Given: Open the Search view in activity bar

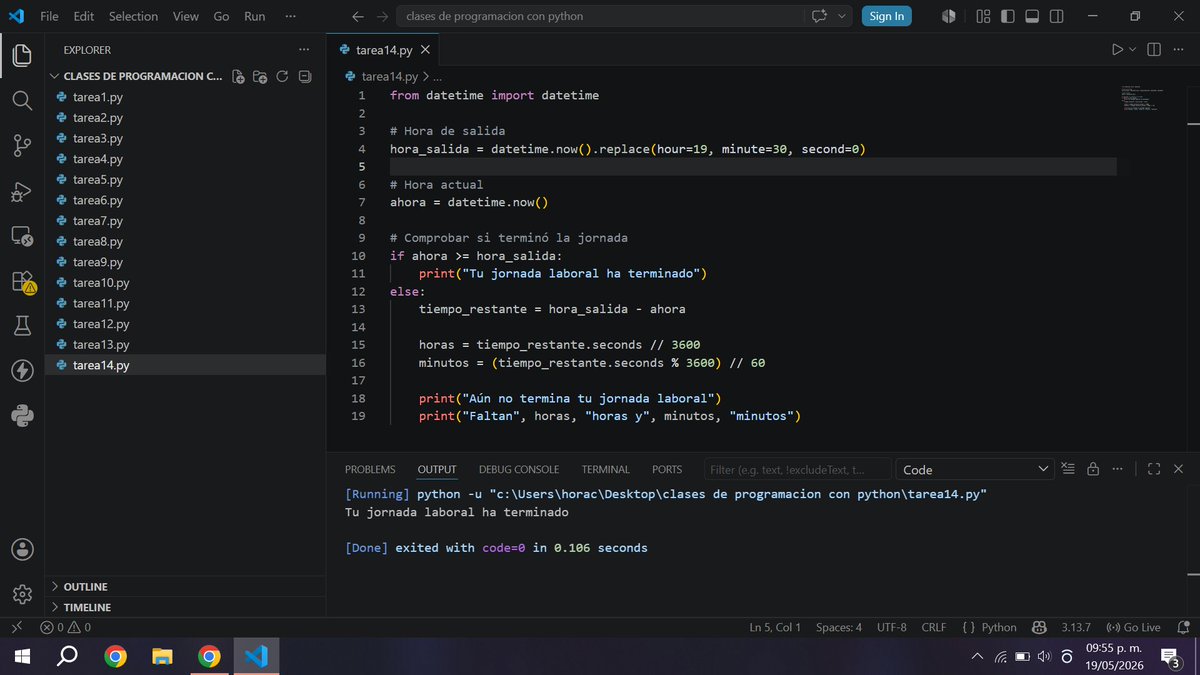Looking at the screenshot, I should (22, 100).
